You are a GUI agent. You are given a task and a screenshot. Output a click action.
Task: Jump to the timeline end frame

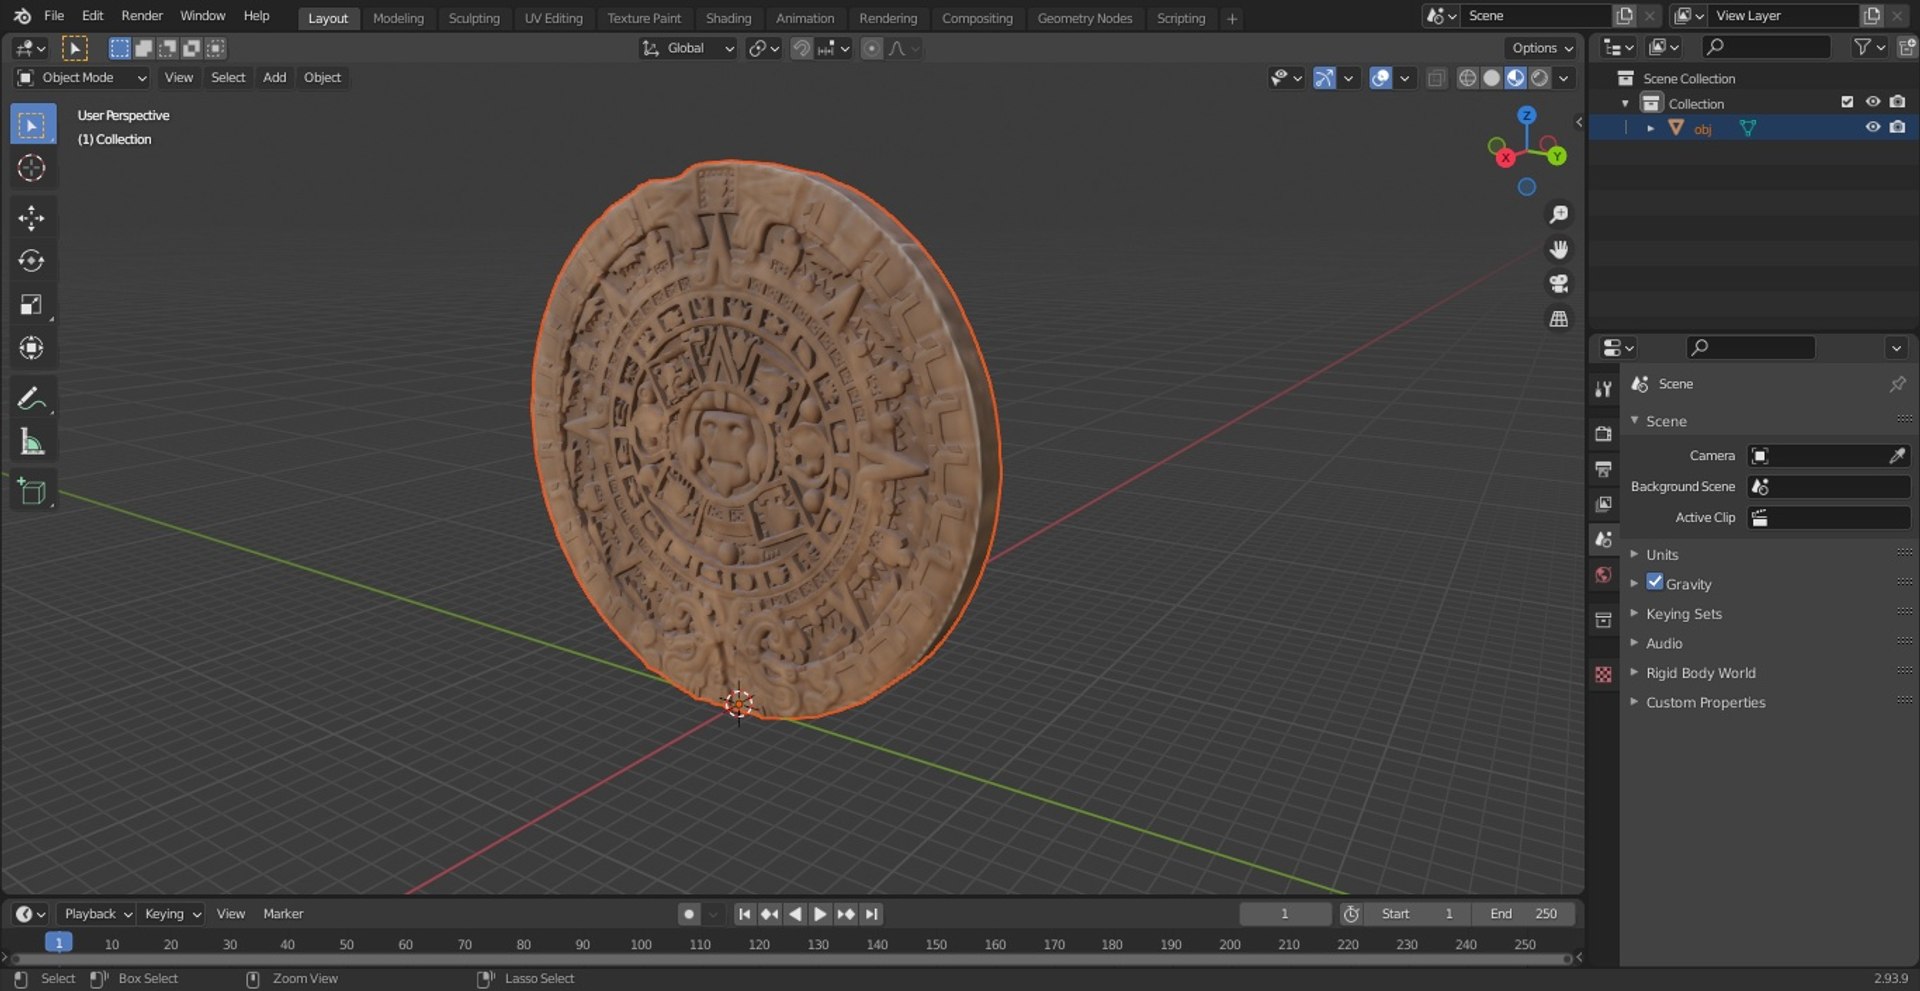871,914
